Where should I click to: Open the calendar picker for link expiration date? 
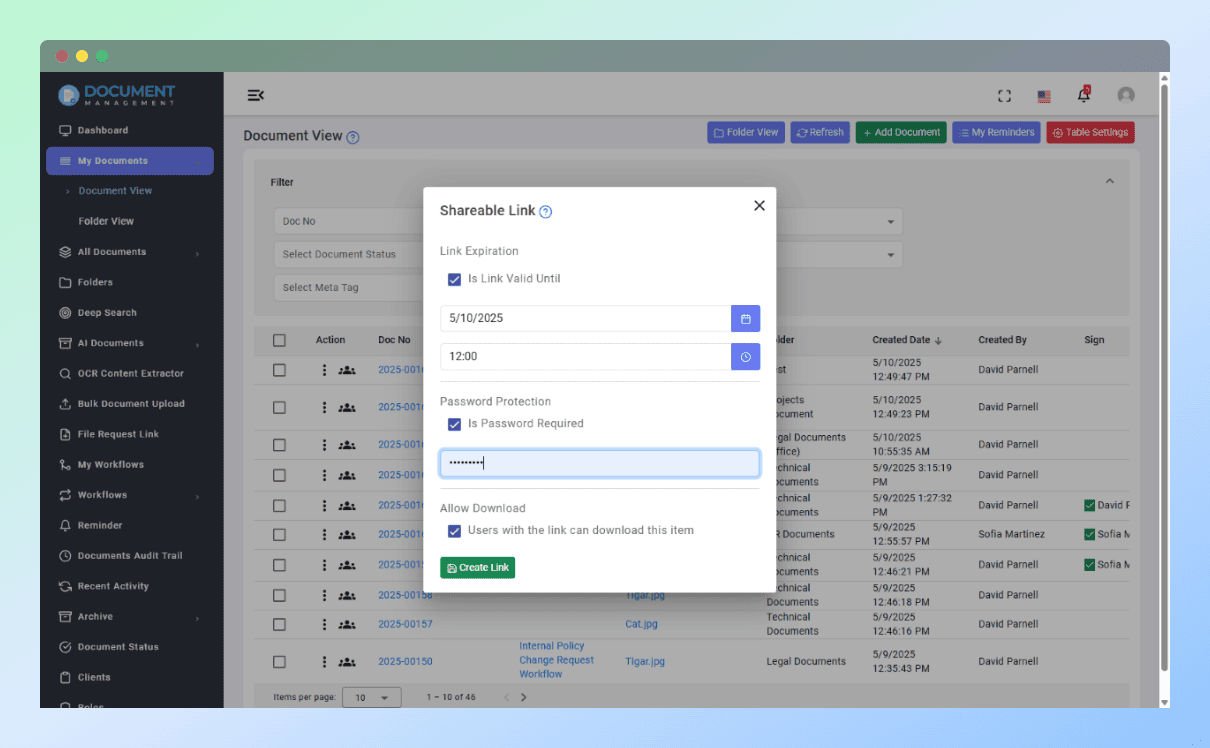(745, 318)
